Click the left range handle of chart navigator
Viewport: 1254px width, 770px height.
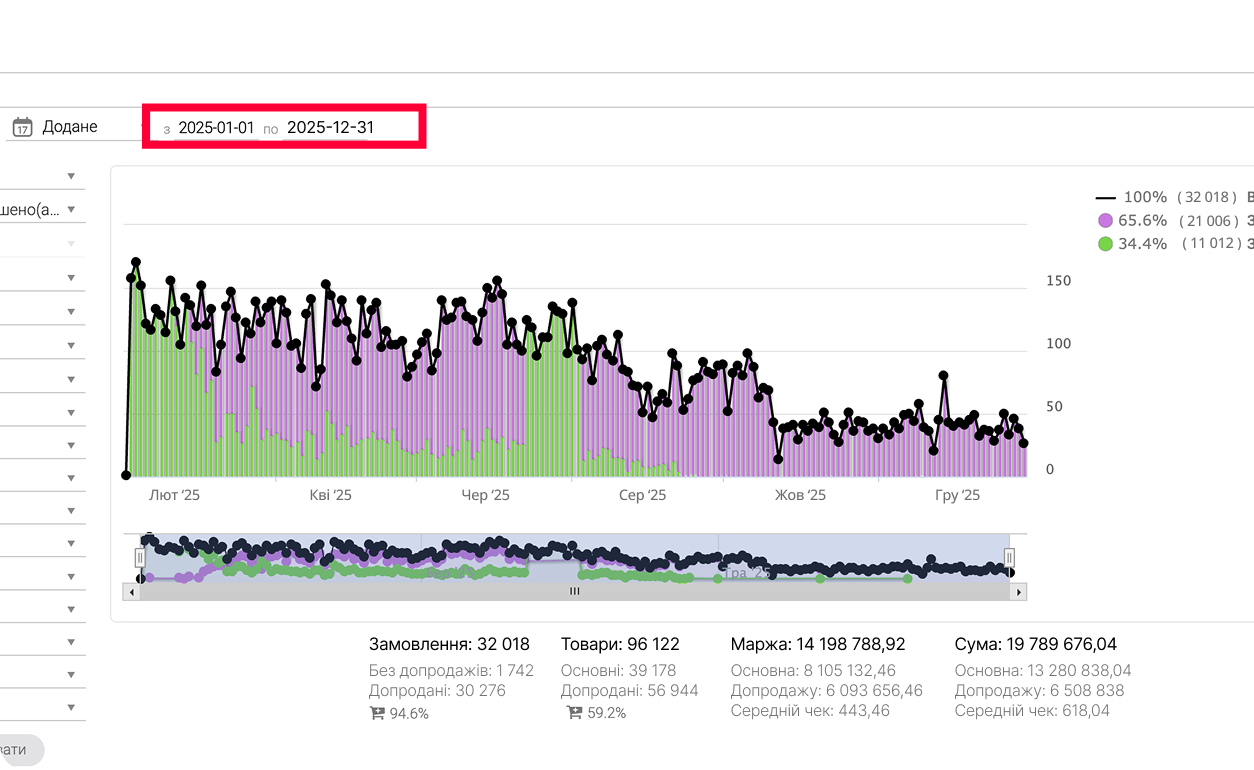click(x=140, y=557)
